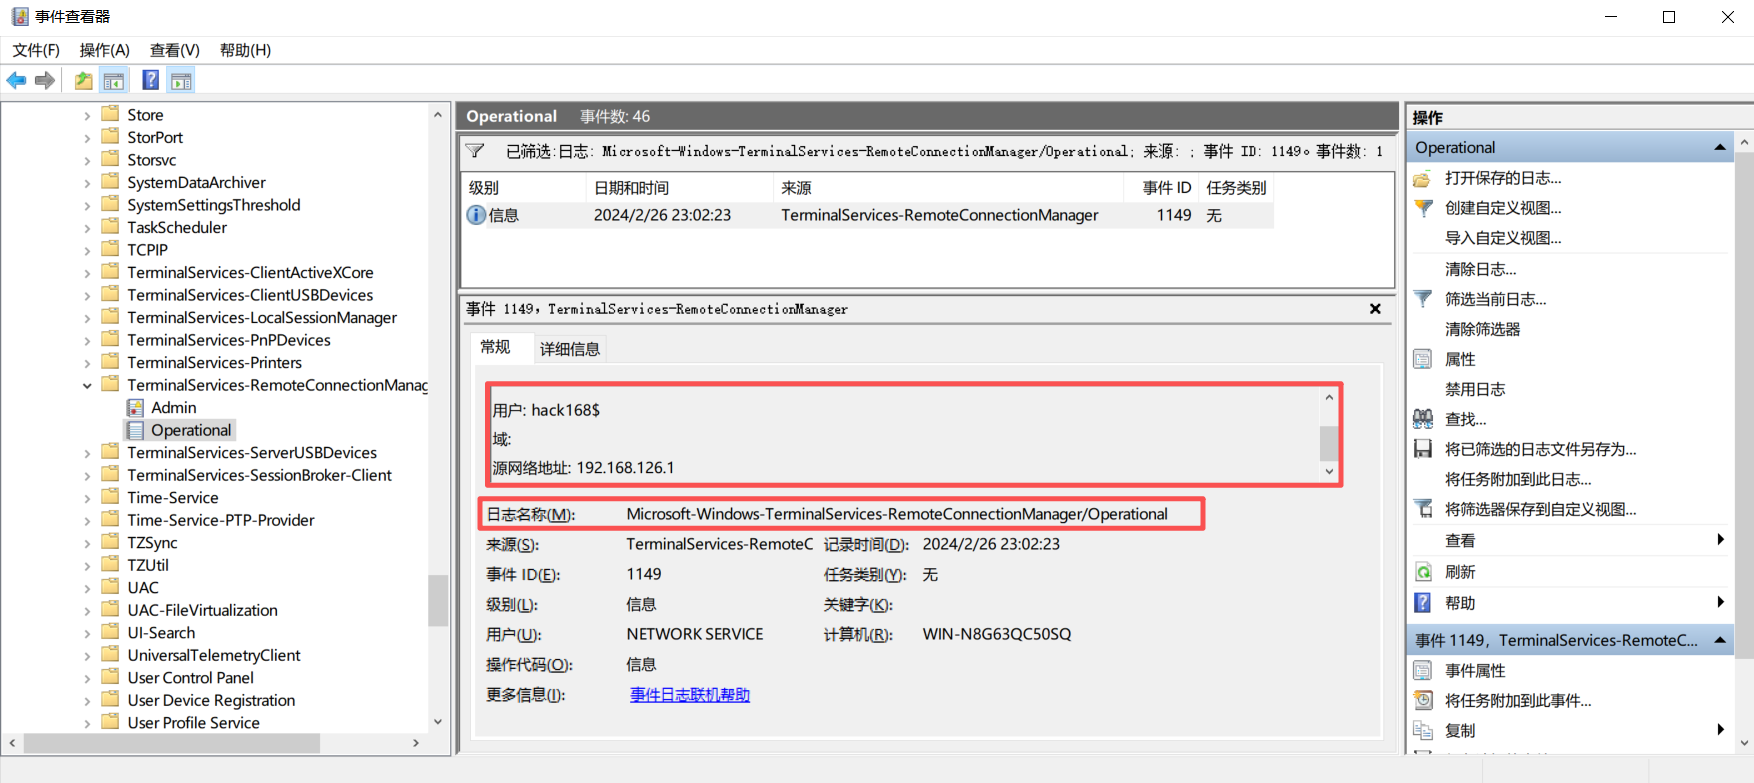The height and width of the screenshot is (783, 1754).
Task: Select the Admin log under RemoteConnectionManager
Action: pos(173,408)
